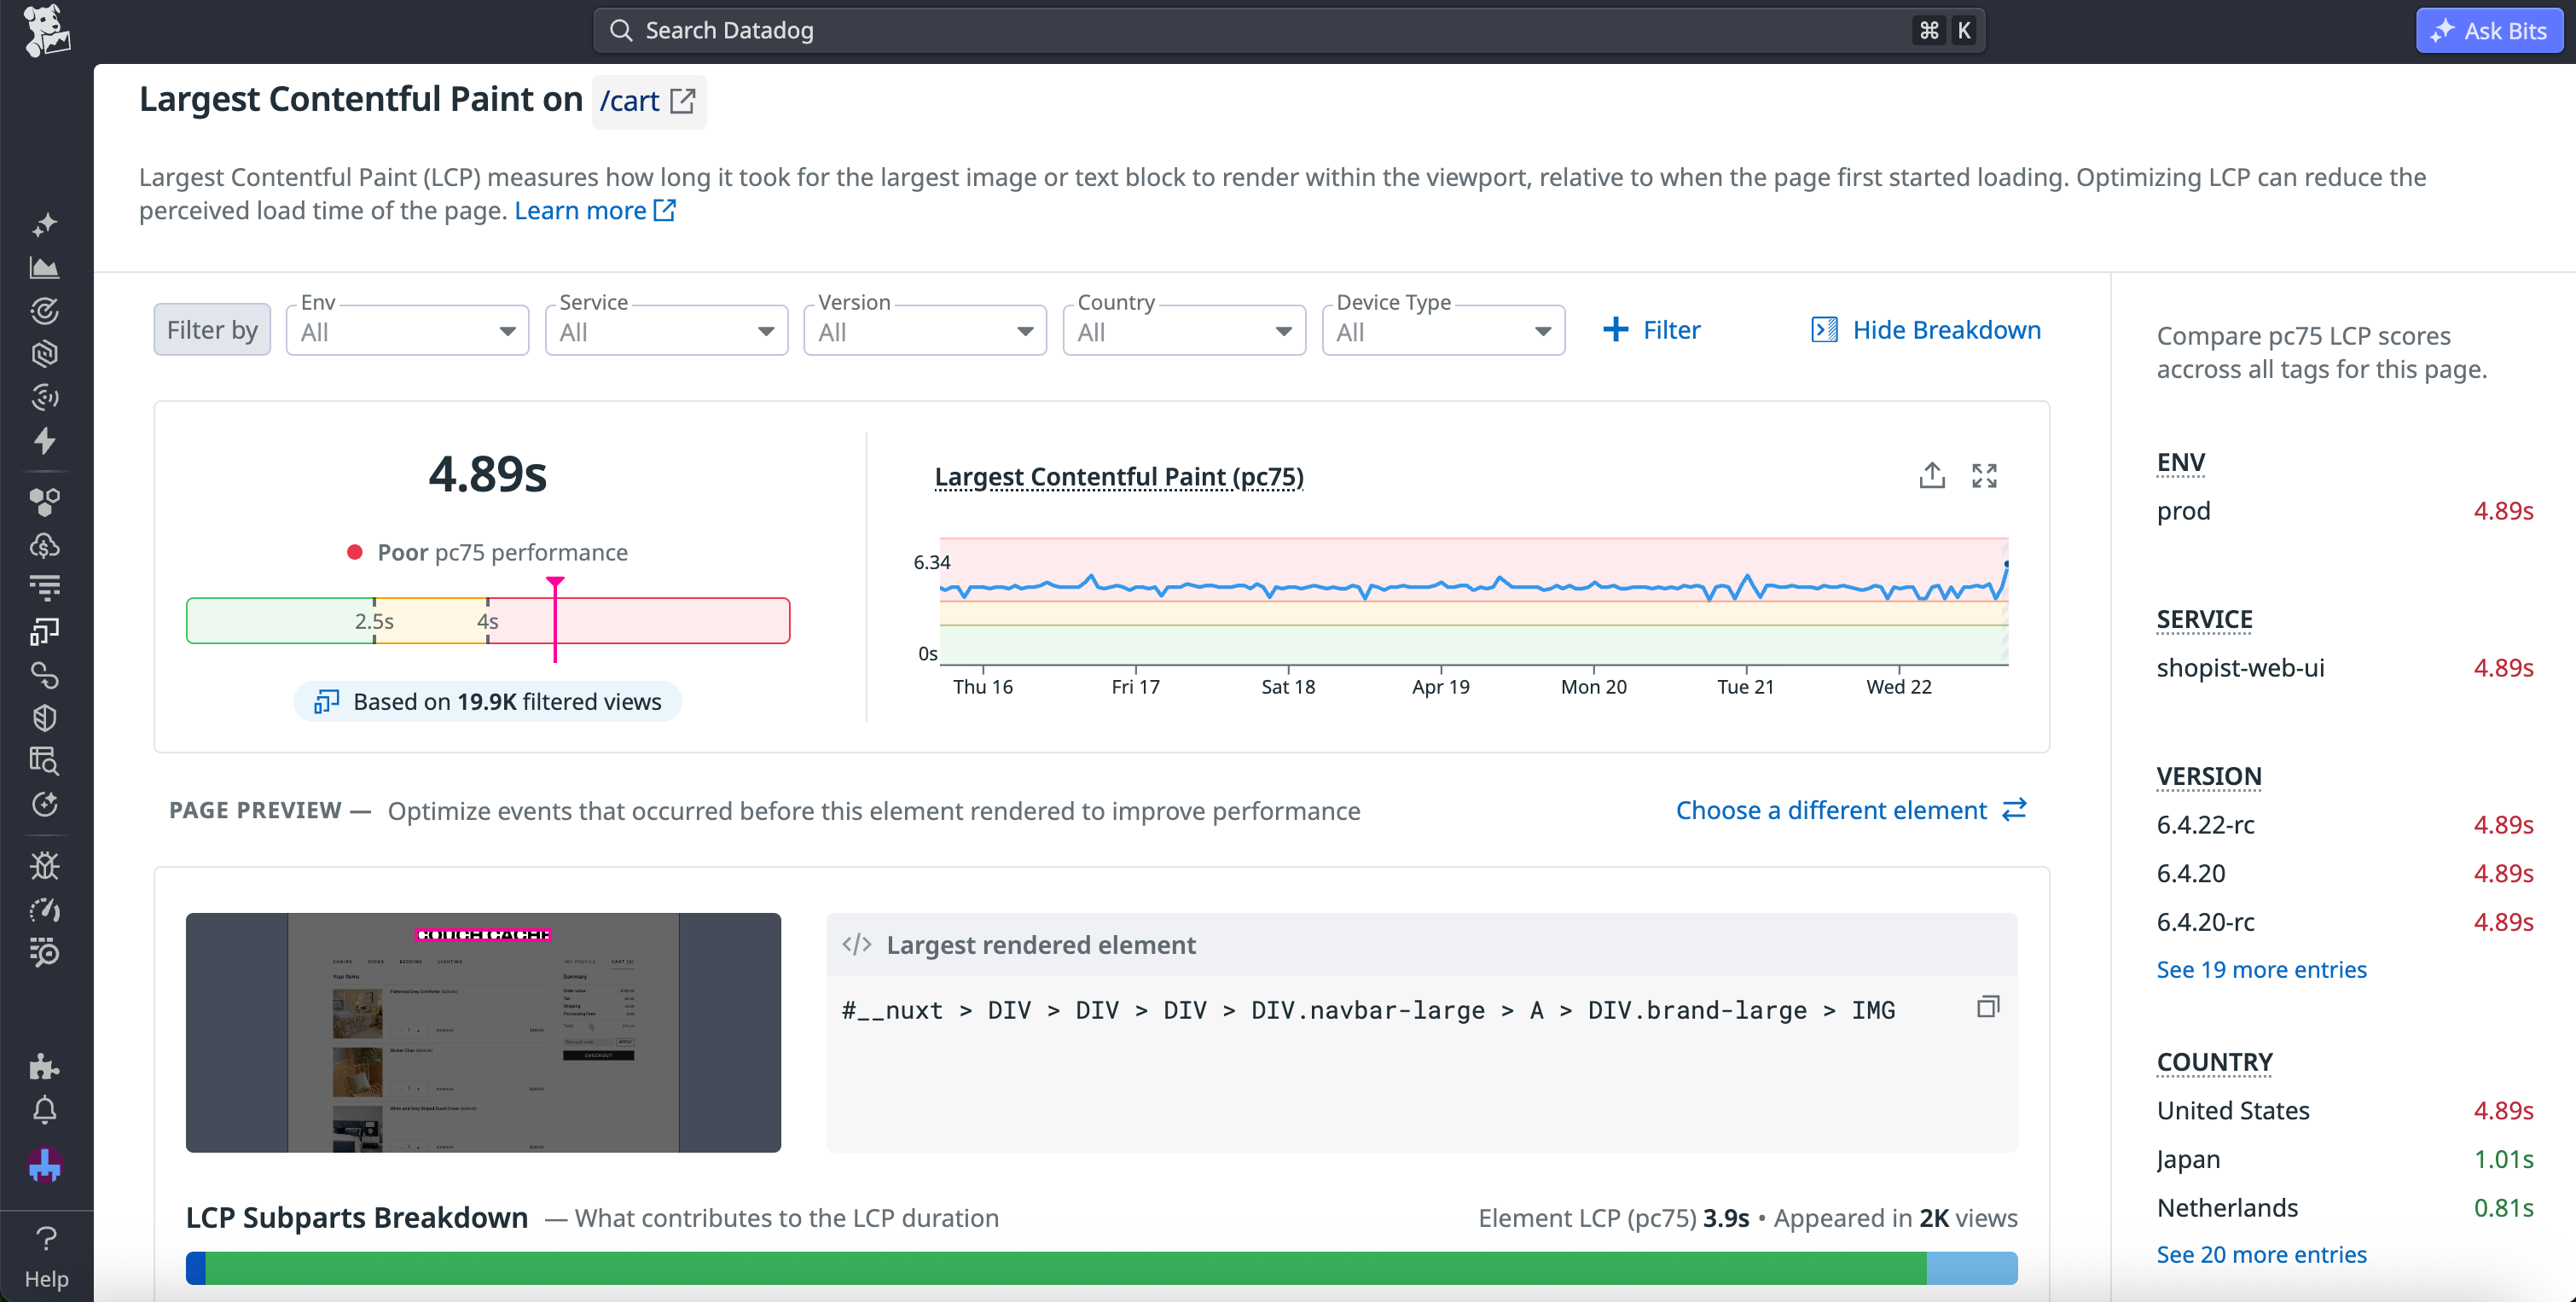Open Ask Bits assistant
The width and height of the screenshot is (2576, 1302).
(x=2489, y=31)
